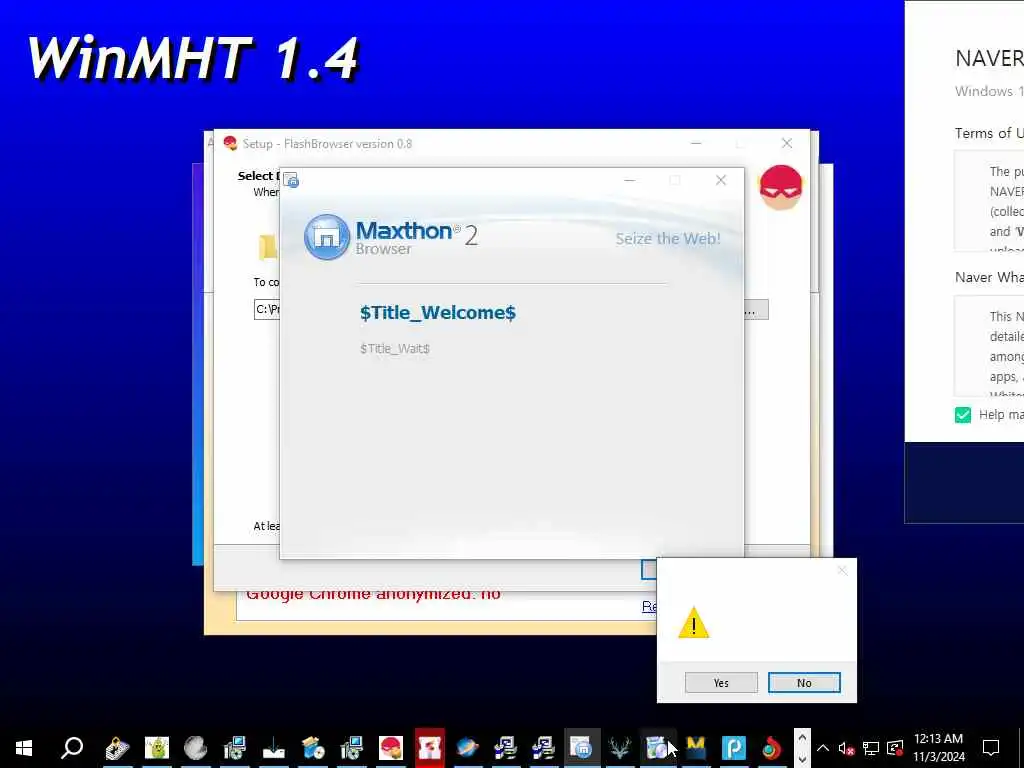1024x768 pixels.
Task: Open the green creature taskbar app
Action: [157, 747]
